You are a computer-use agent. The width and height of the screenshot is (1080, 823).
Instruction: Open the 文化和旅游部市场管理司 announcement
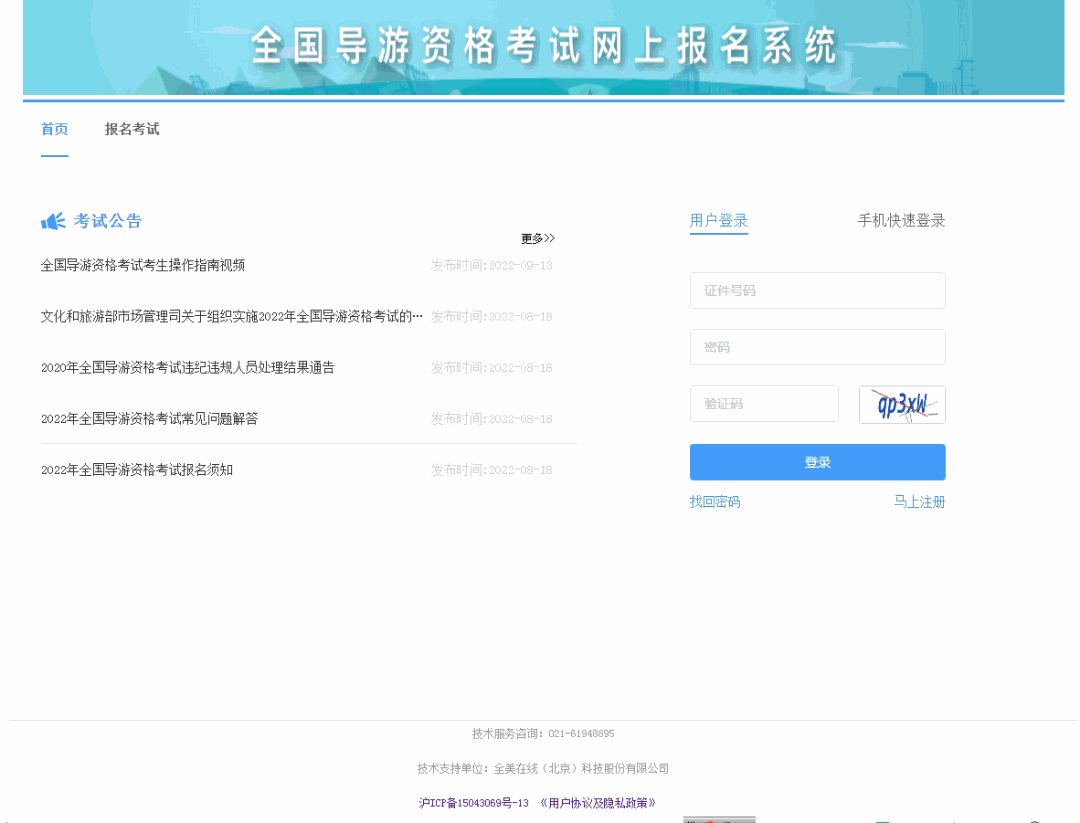[x=231, y=316]
